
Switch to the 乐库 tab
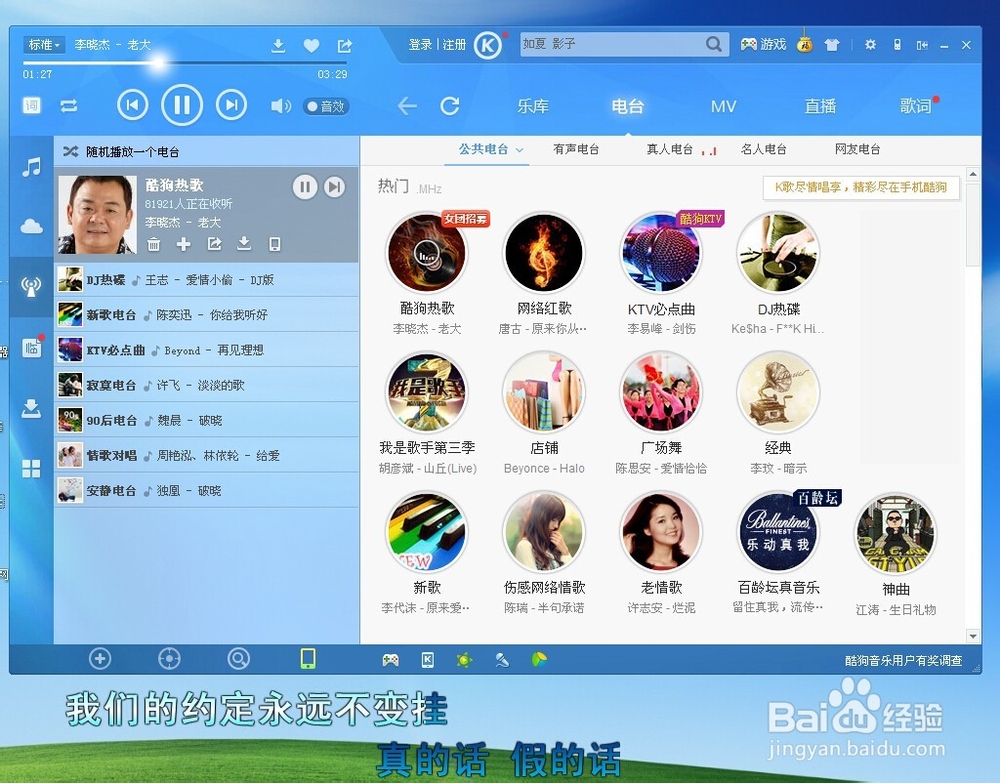(533, 106)
